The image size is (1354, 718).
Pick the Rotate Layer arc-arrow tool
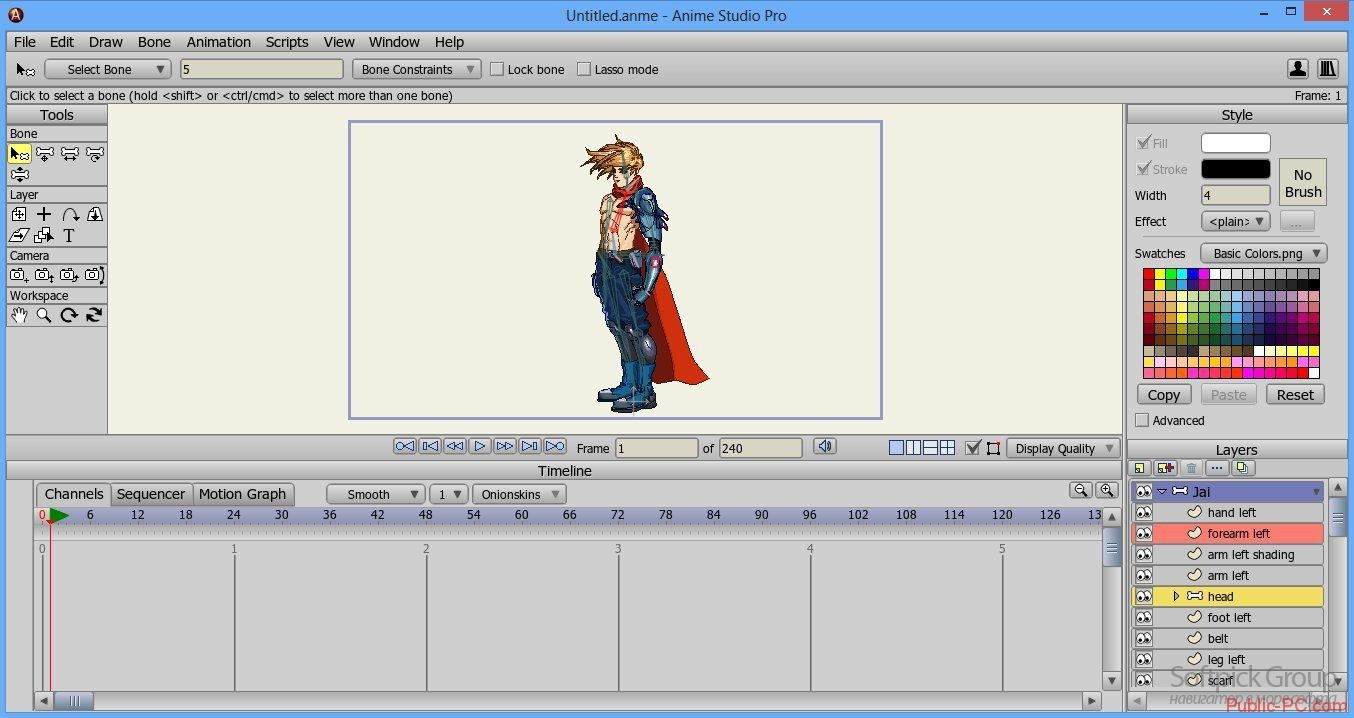pyautogui.click(x=70, y=214)
